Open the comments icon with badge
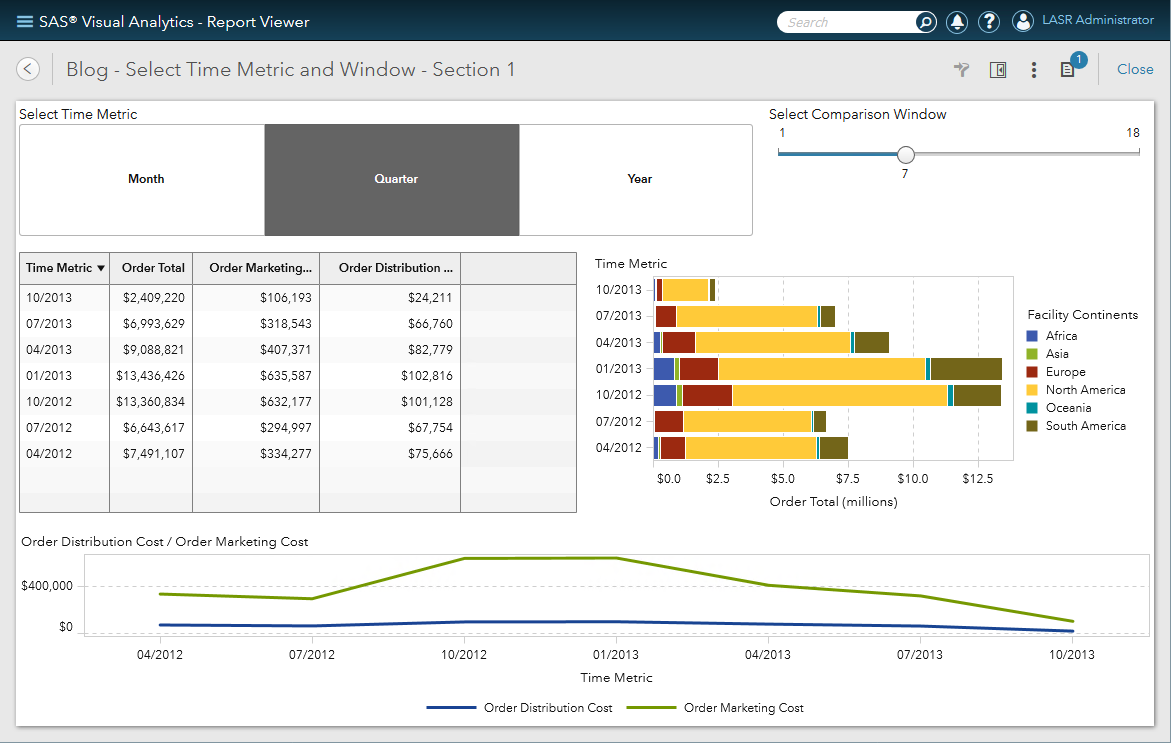 tap(1068, 70)
